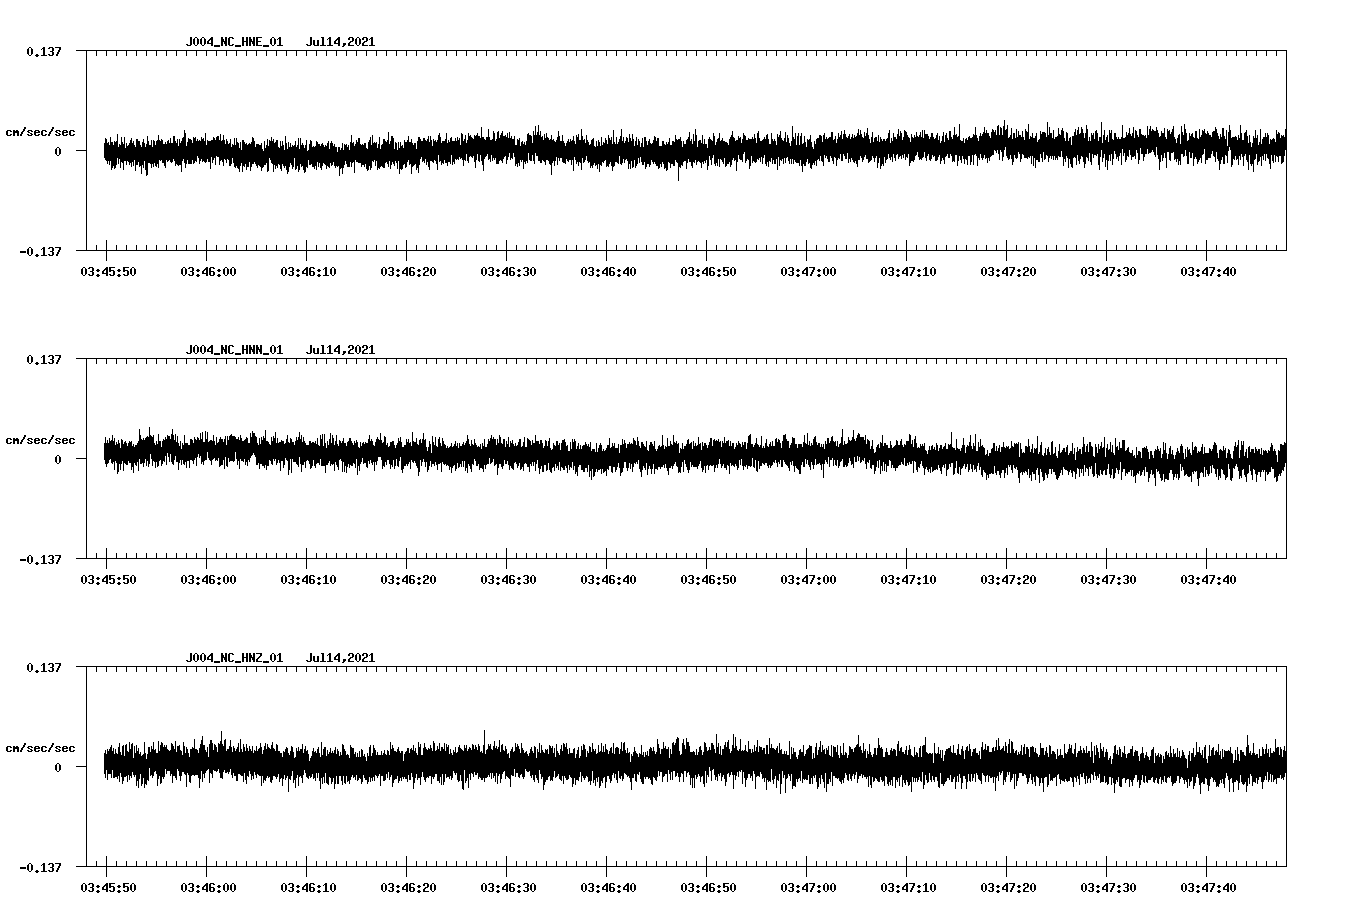Click the cm/sec/sec axis label on top plot
This screenshot has height=924, width=1358.
click(x=41, y=131)
